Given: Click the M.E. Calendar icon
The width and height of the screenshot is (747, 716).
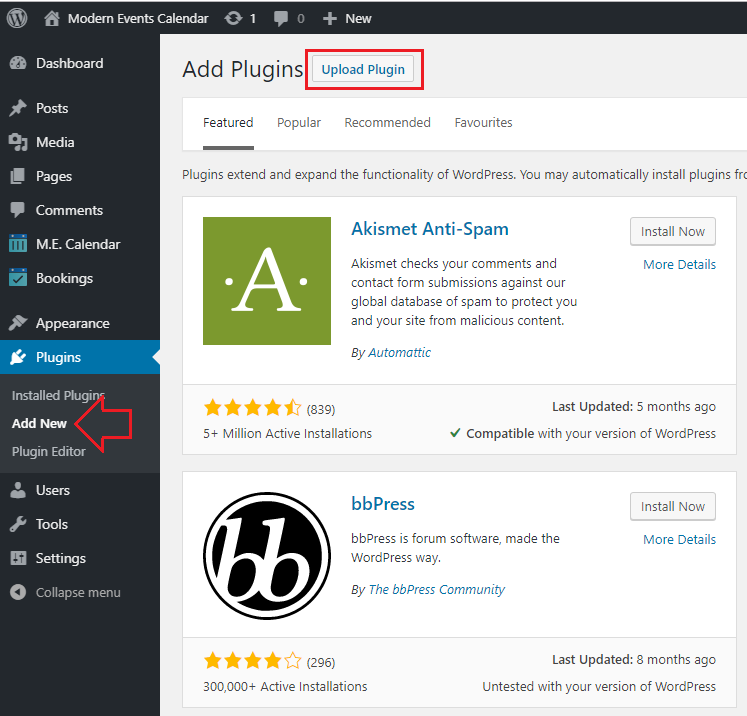Looking at the screenshot, I should click(x=18, y=243).
